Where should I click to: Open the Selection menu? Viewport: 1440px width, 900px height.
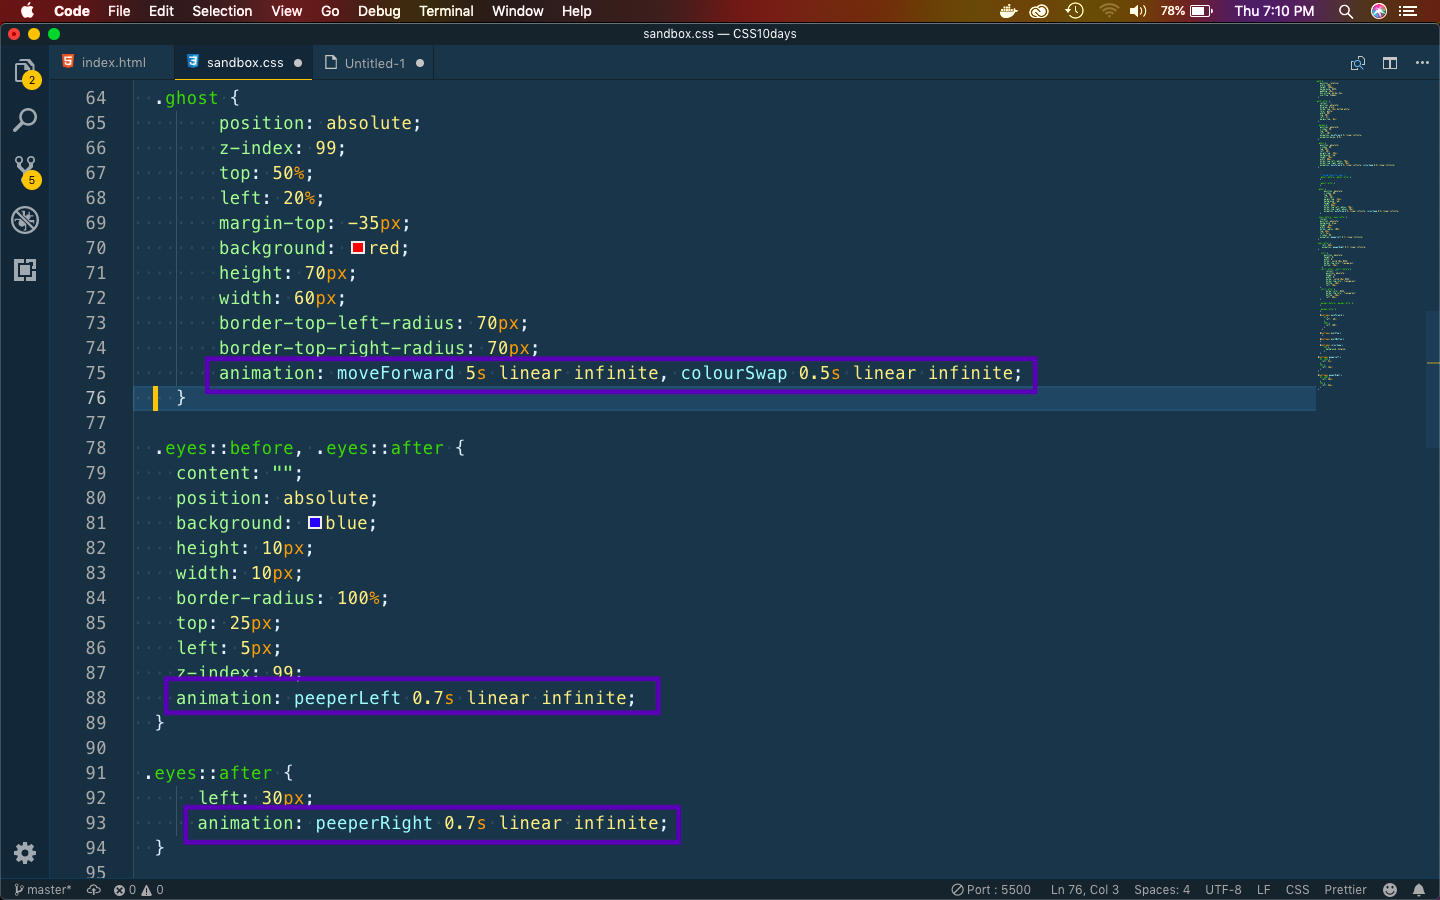[x=222, y=11]
